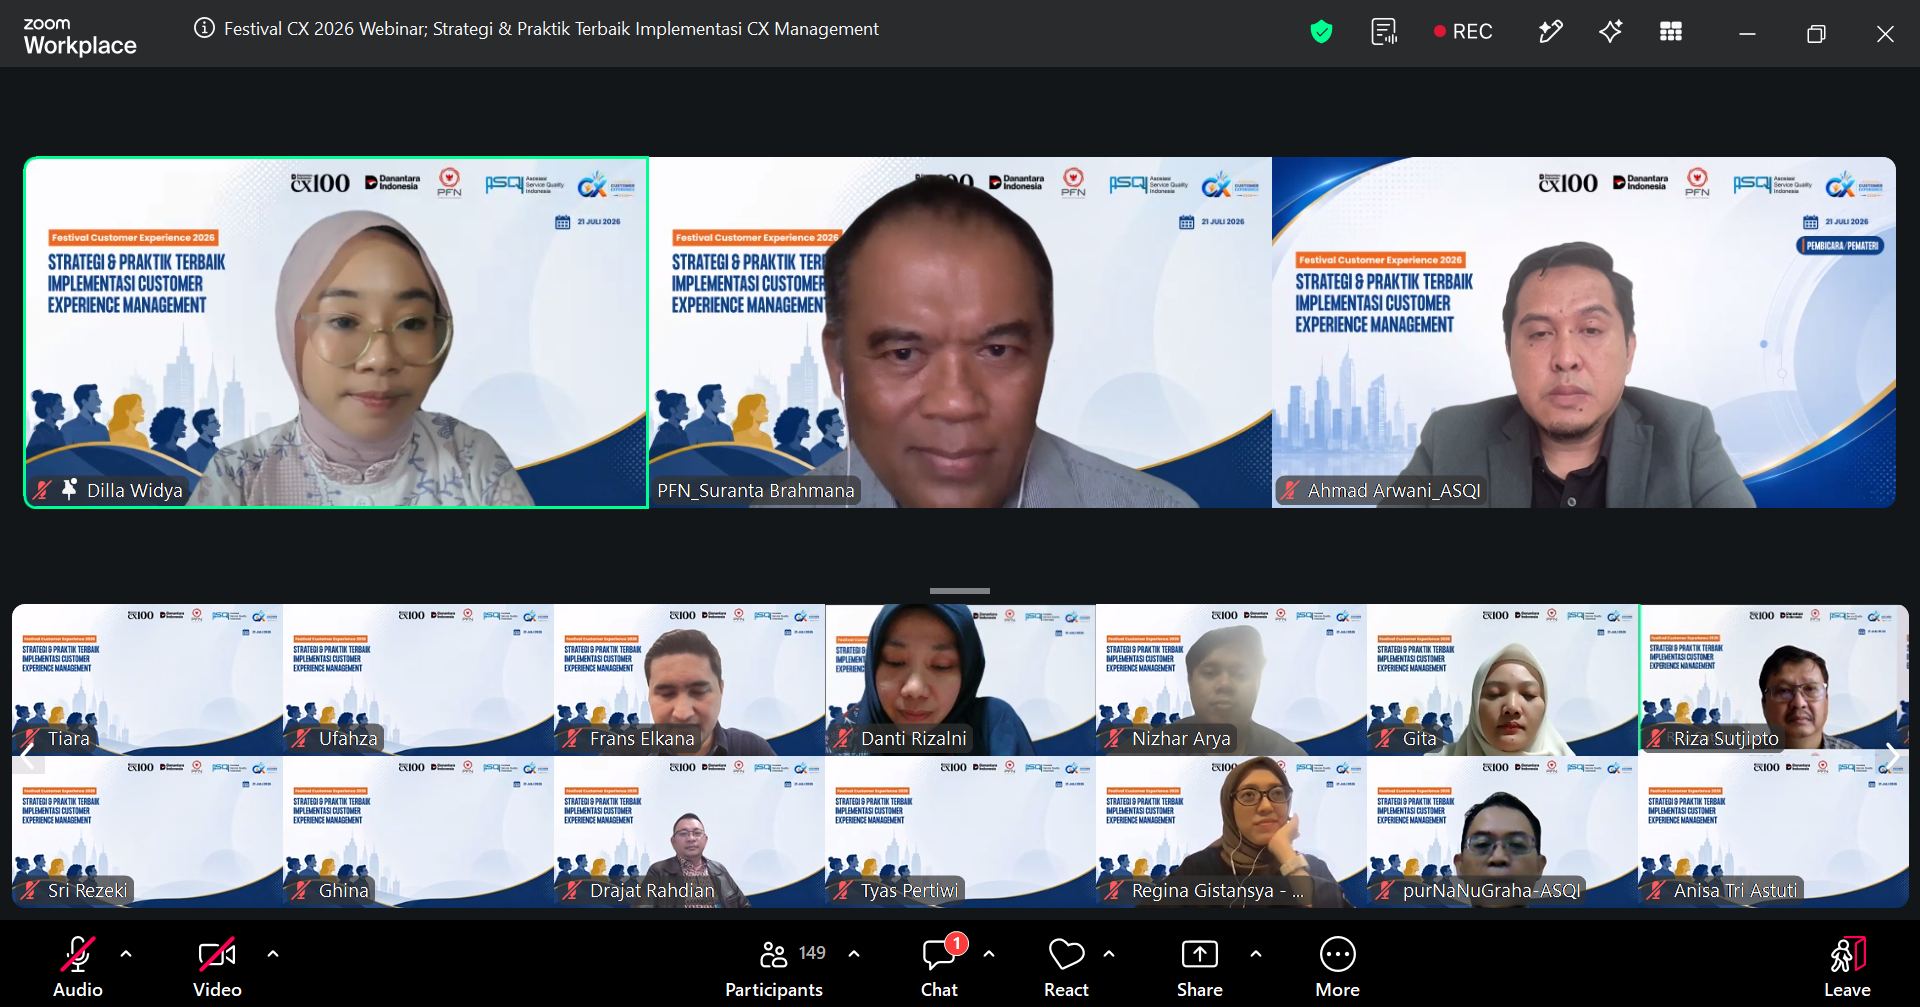Click the muted mic icon on Ahmad Arwani_ASQI
This screenshot has width=1920, height=1008.
coord(1290,490)
